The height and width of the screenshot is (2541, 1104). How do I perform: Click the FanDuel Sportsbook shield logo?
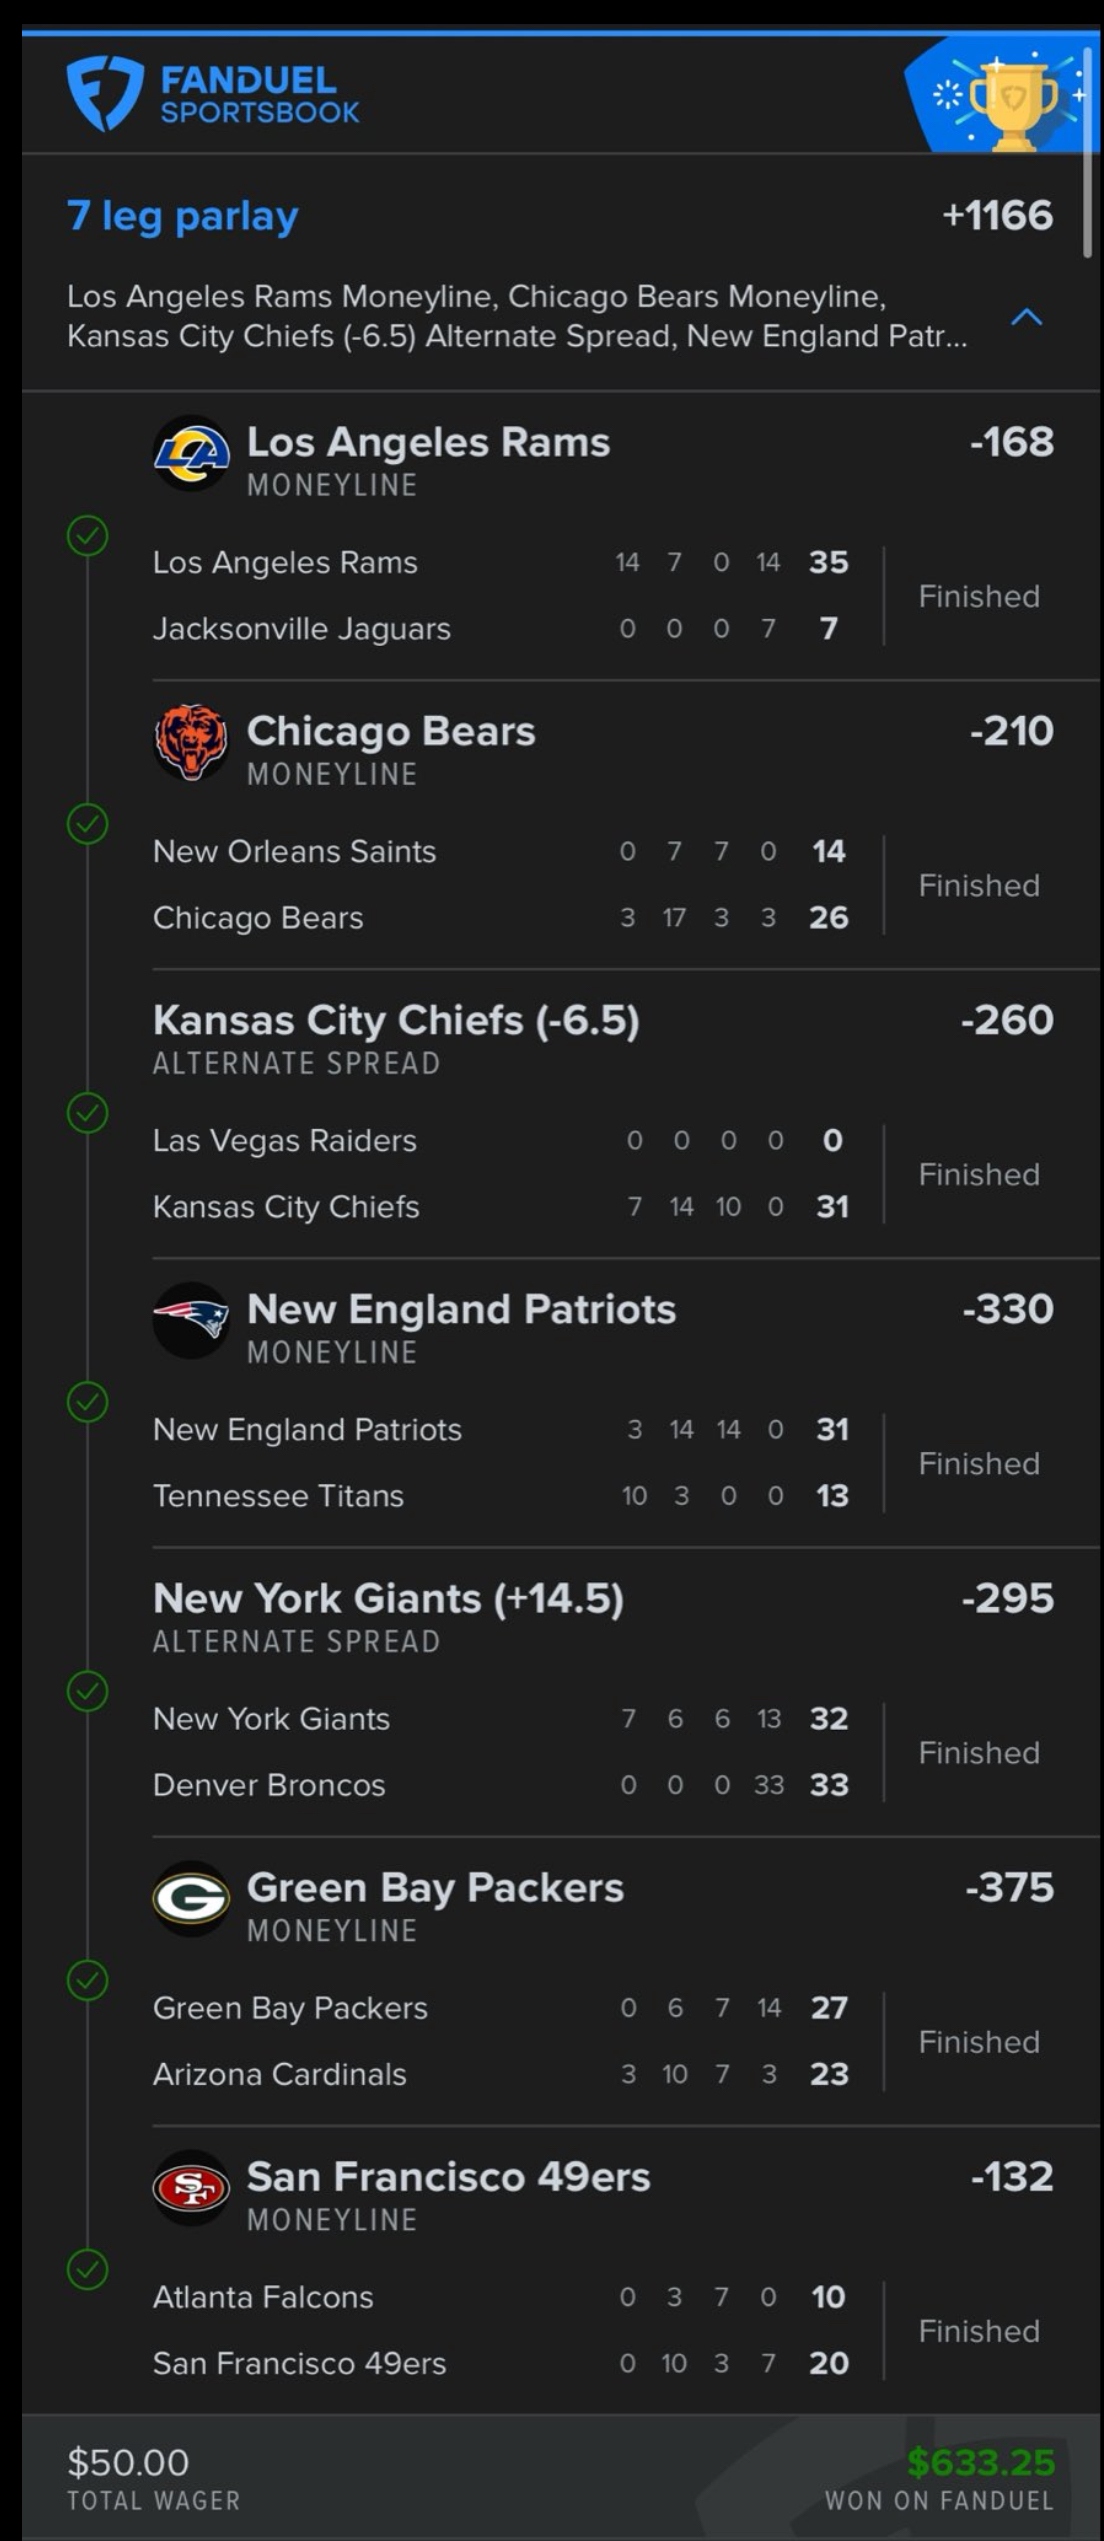pyautogui.click(x=104, y=94)
